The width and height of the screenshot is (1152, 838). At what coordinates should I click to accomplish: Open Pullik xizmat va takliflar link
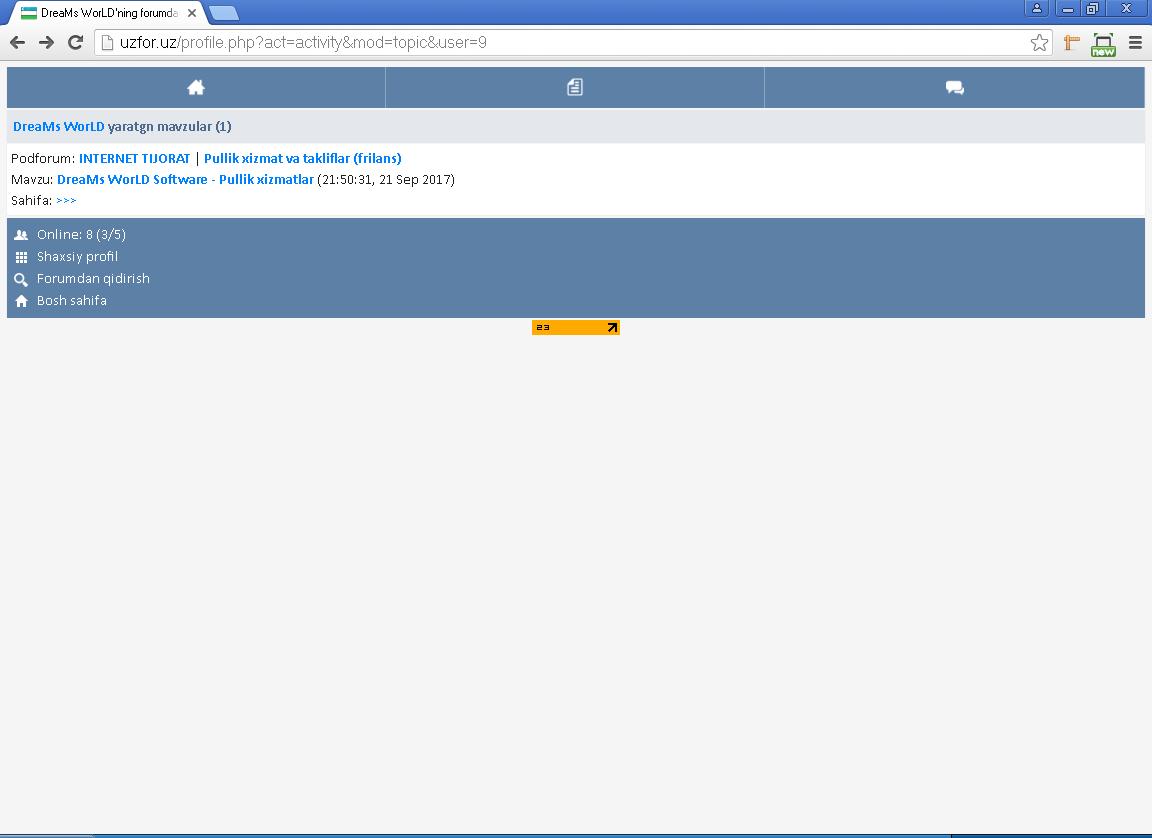point(302,158)
